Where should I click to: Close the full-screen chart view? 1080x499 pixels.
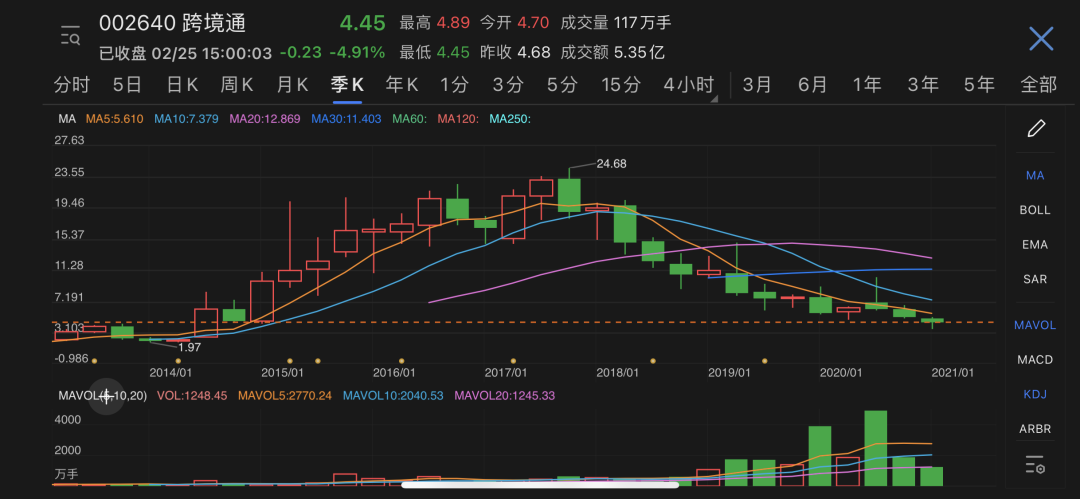tap(1041, 39)
